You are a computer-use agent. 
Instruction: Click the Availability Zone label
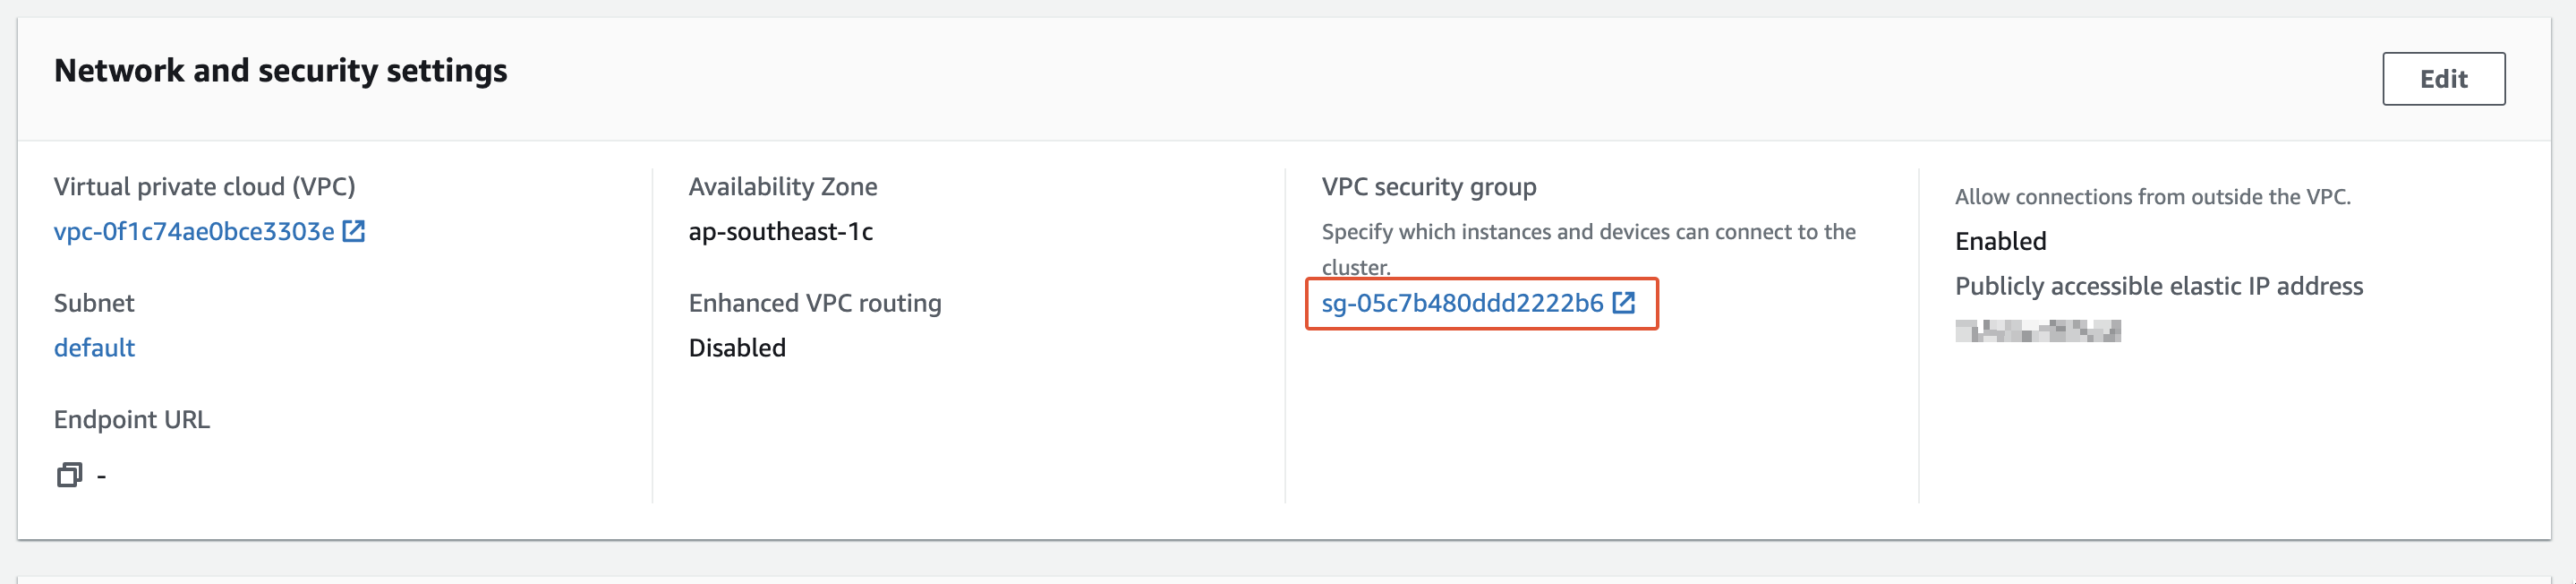tap(782, 187)
